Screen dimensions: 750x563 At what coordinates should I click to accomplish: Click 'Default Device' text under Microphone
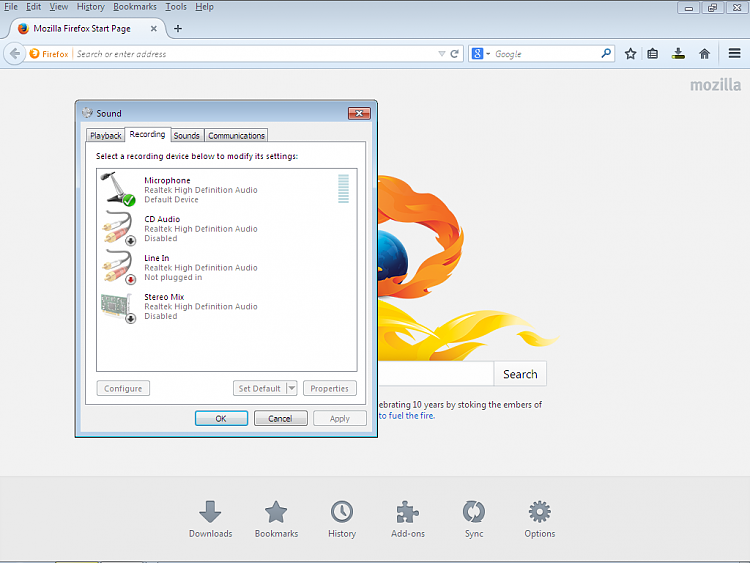point(171,199)
